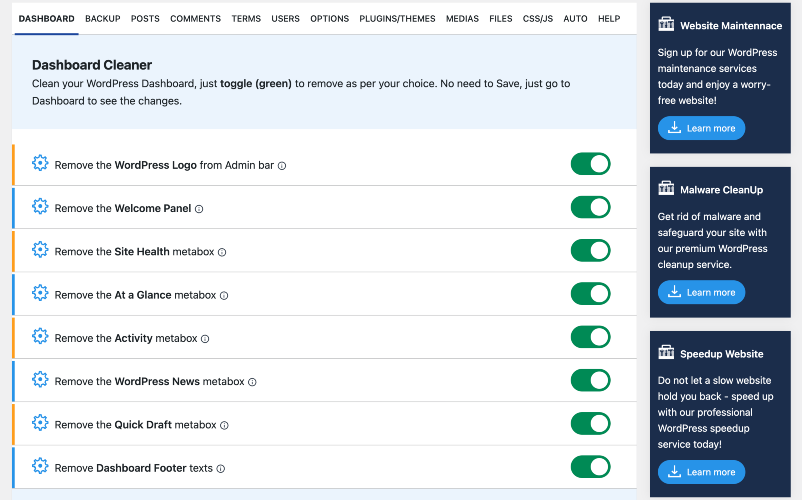Click the Website Maintennace card title
The height and width of the screenshot is (500, 802).
click(x=731, y=26)
